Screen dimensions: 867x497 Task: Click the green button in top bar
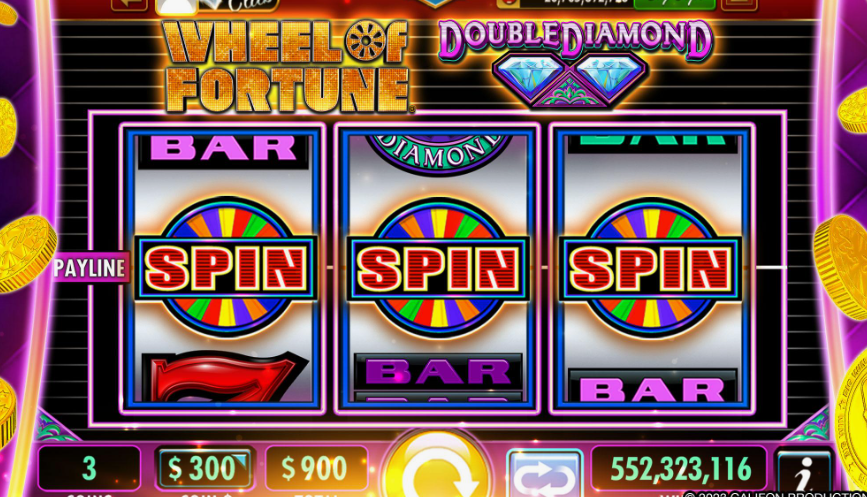coord(674,4)
